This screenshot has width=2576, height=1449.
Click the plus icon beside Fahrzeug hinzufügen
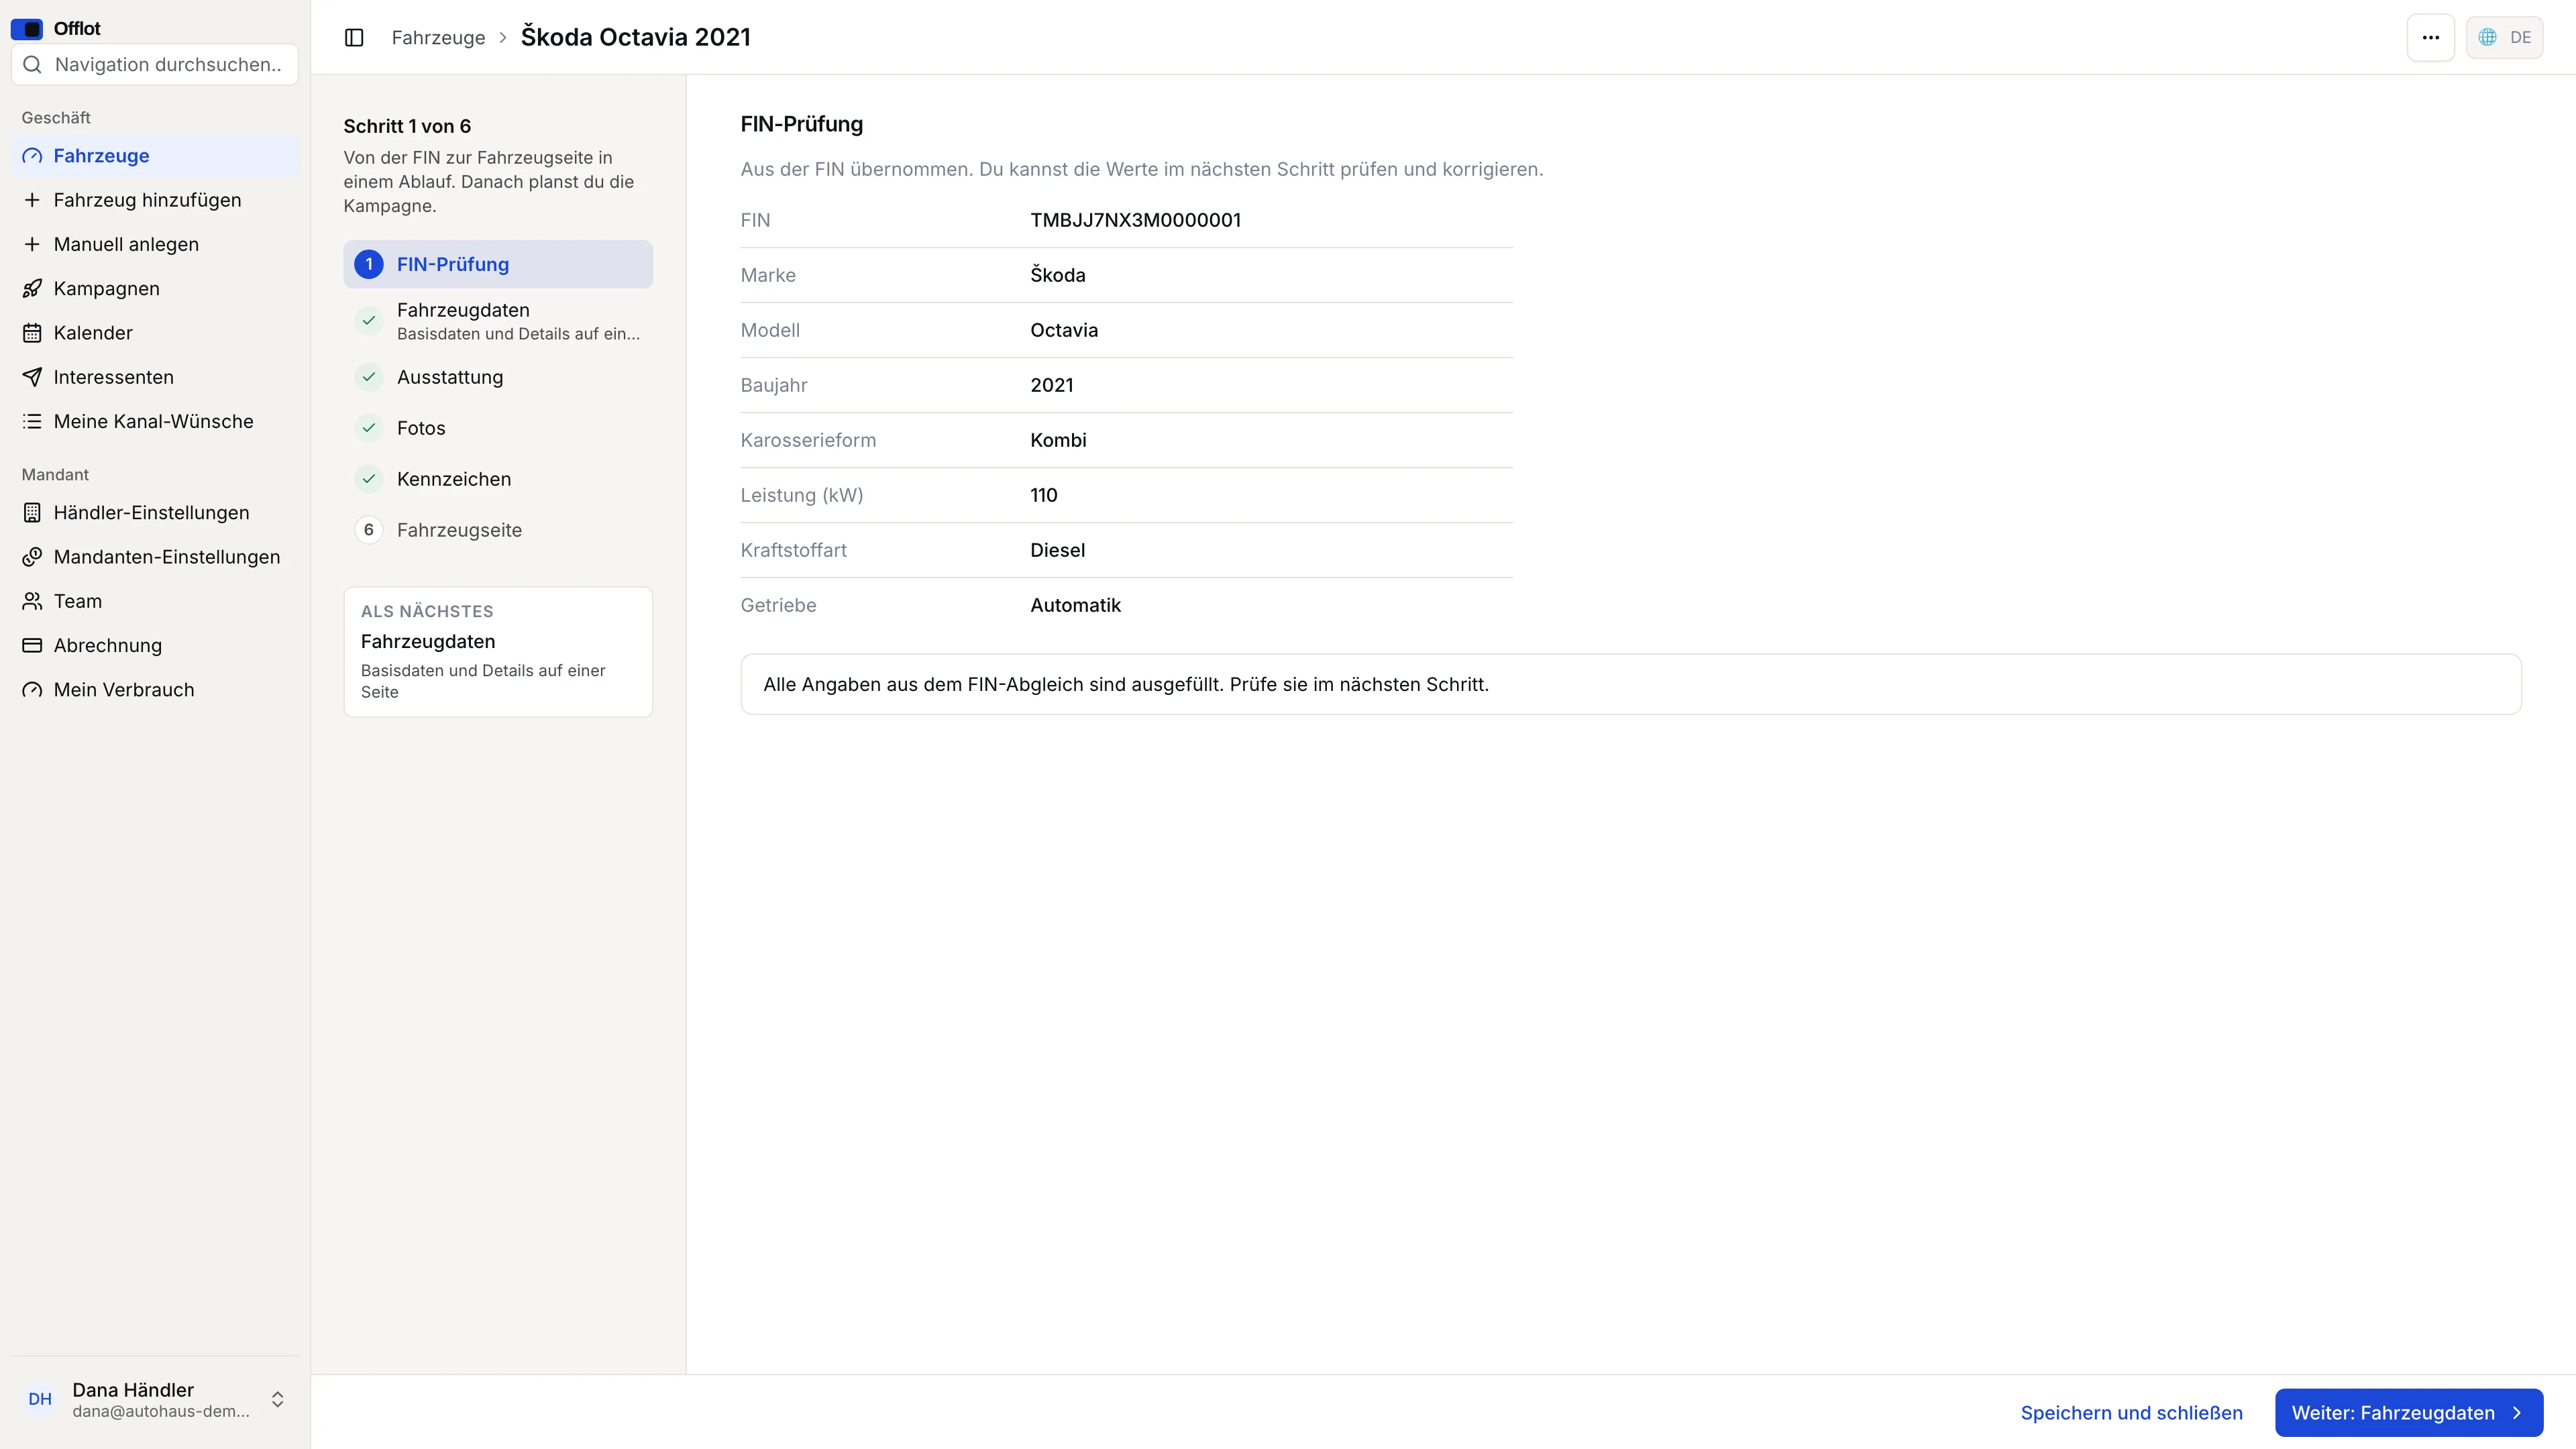click(32, 200)
